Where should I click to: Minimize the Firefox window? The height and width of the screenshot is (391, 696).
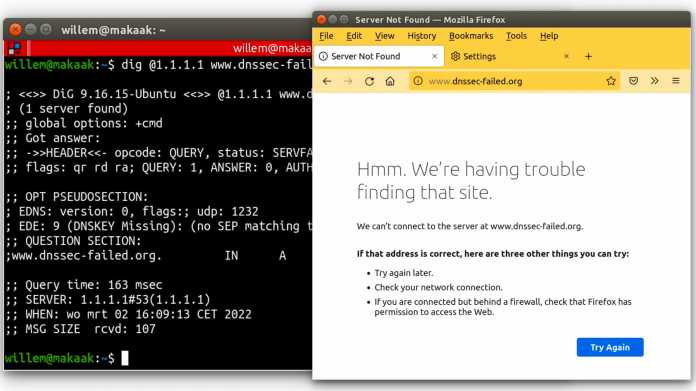[x=332, y=20]
